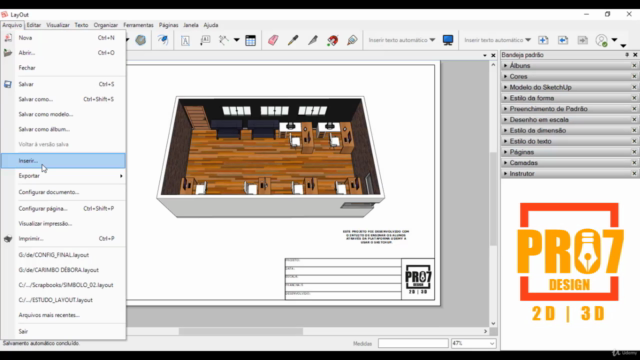This screenshot has height=360, width=640.
Task: Expand Estilo da dimensão panel
Action: pos(505,130)
